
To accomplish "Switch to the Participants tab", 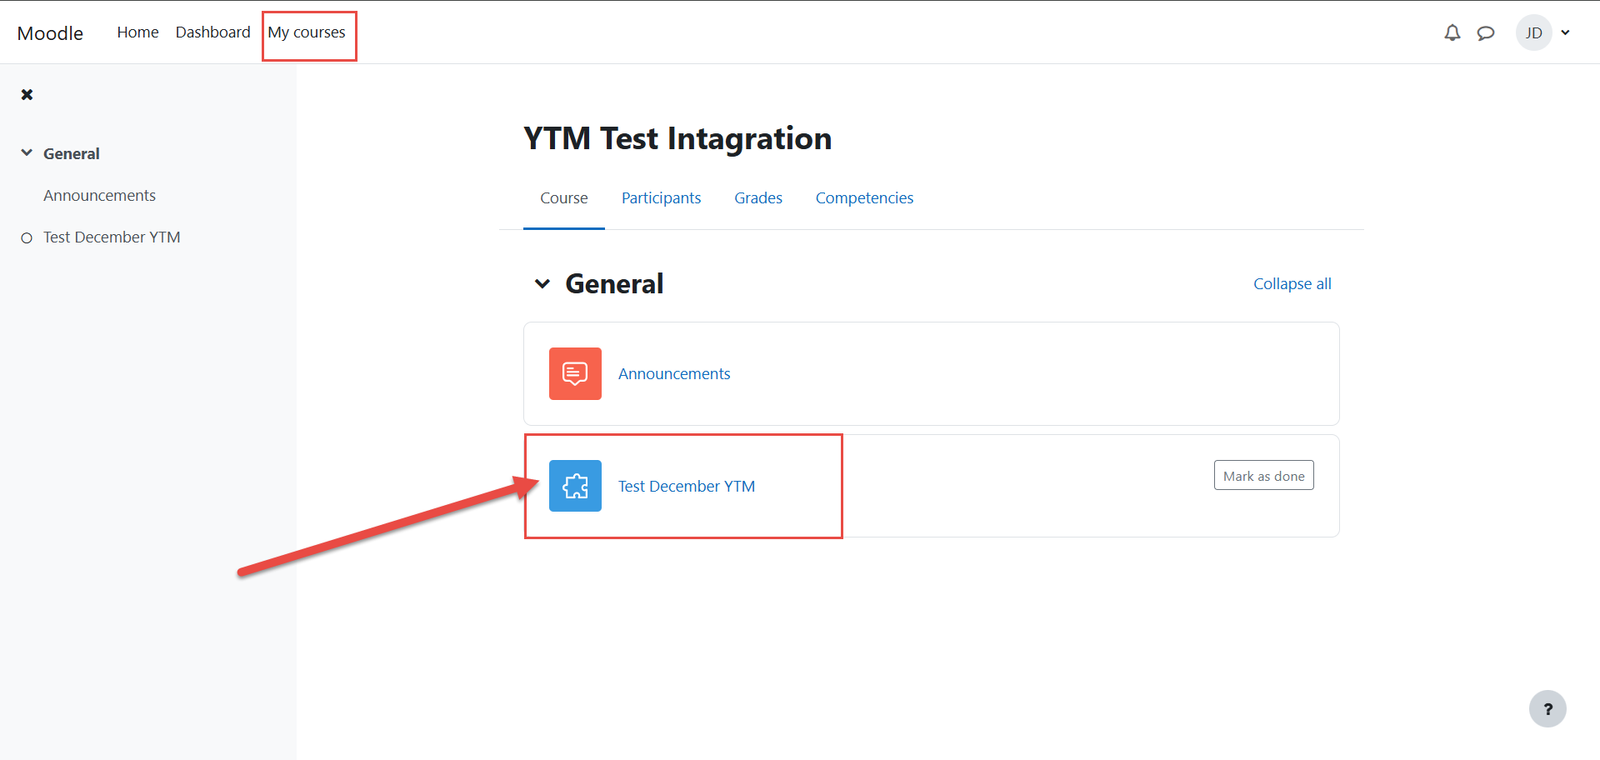I will (x=661, y=198).
